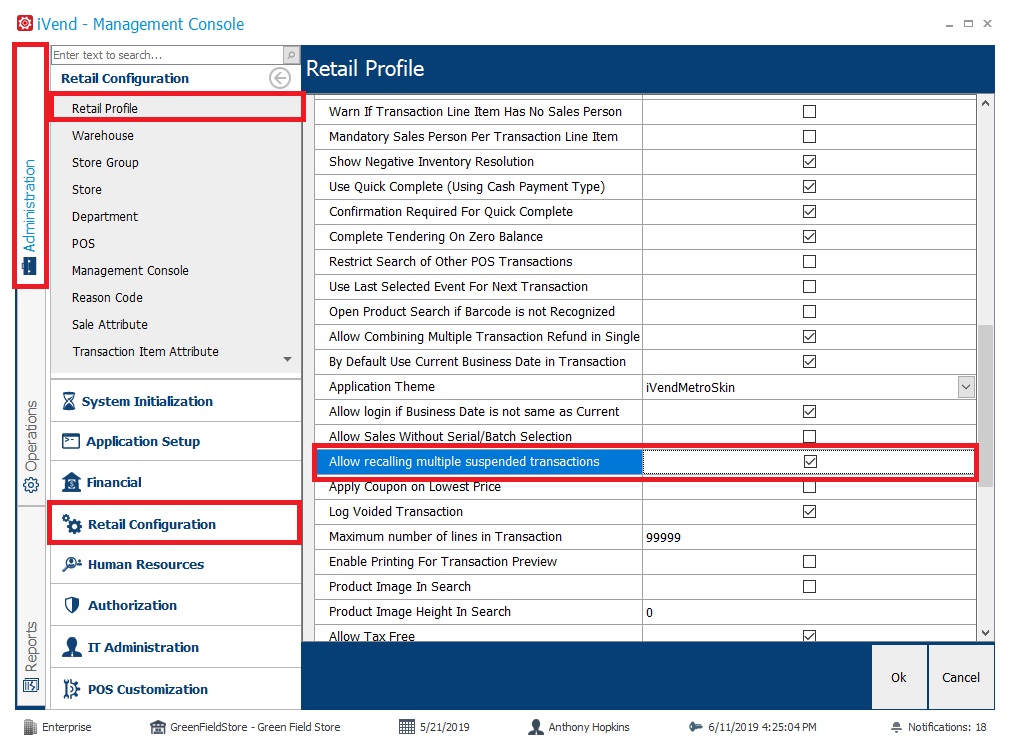Click the Product Image Height In Search value
Image resolution: width=1011 pixels, height=754 pixels.
point(809,612)
